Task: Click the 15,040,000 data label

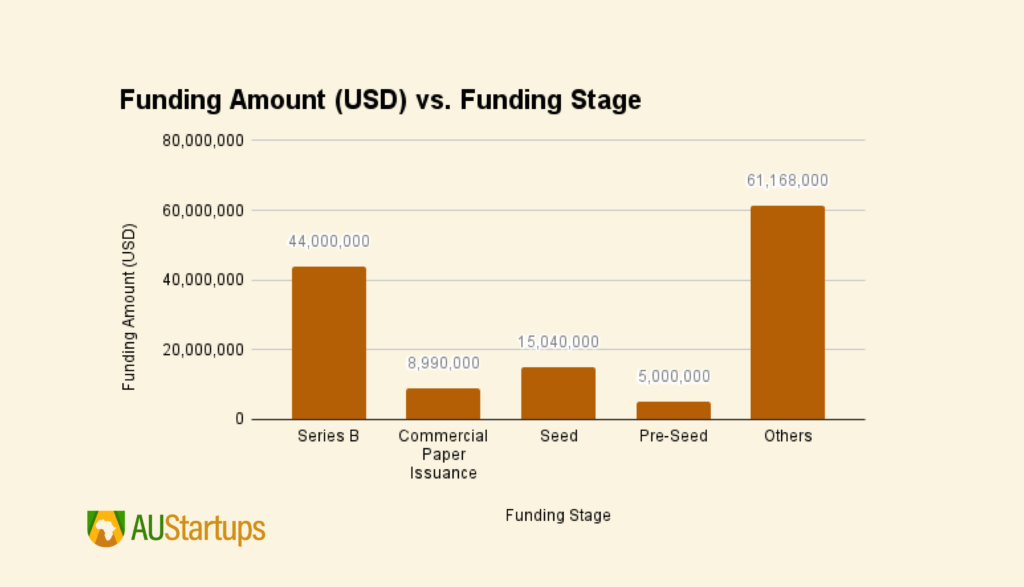Action: tap(558, 342)
